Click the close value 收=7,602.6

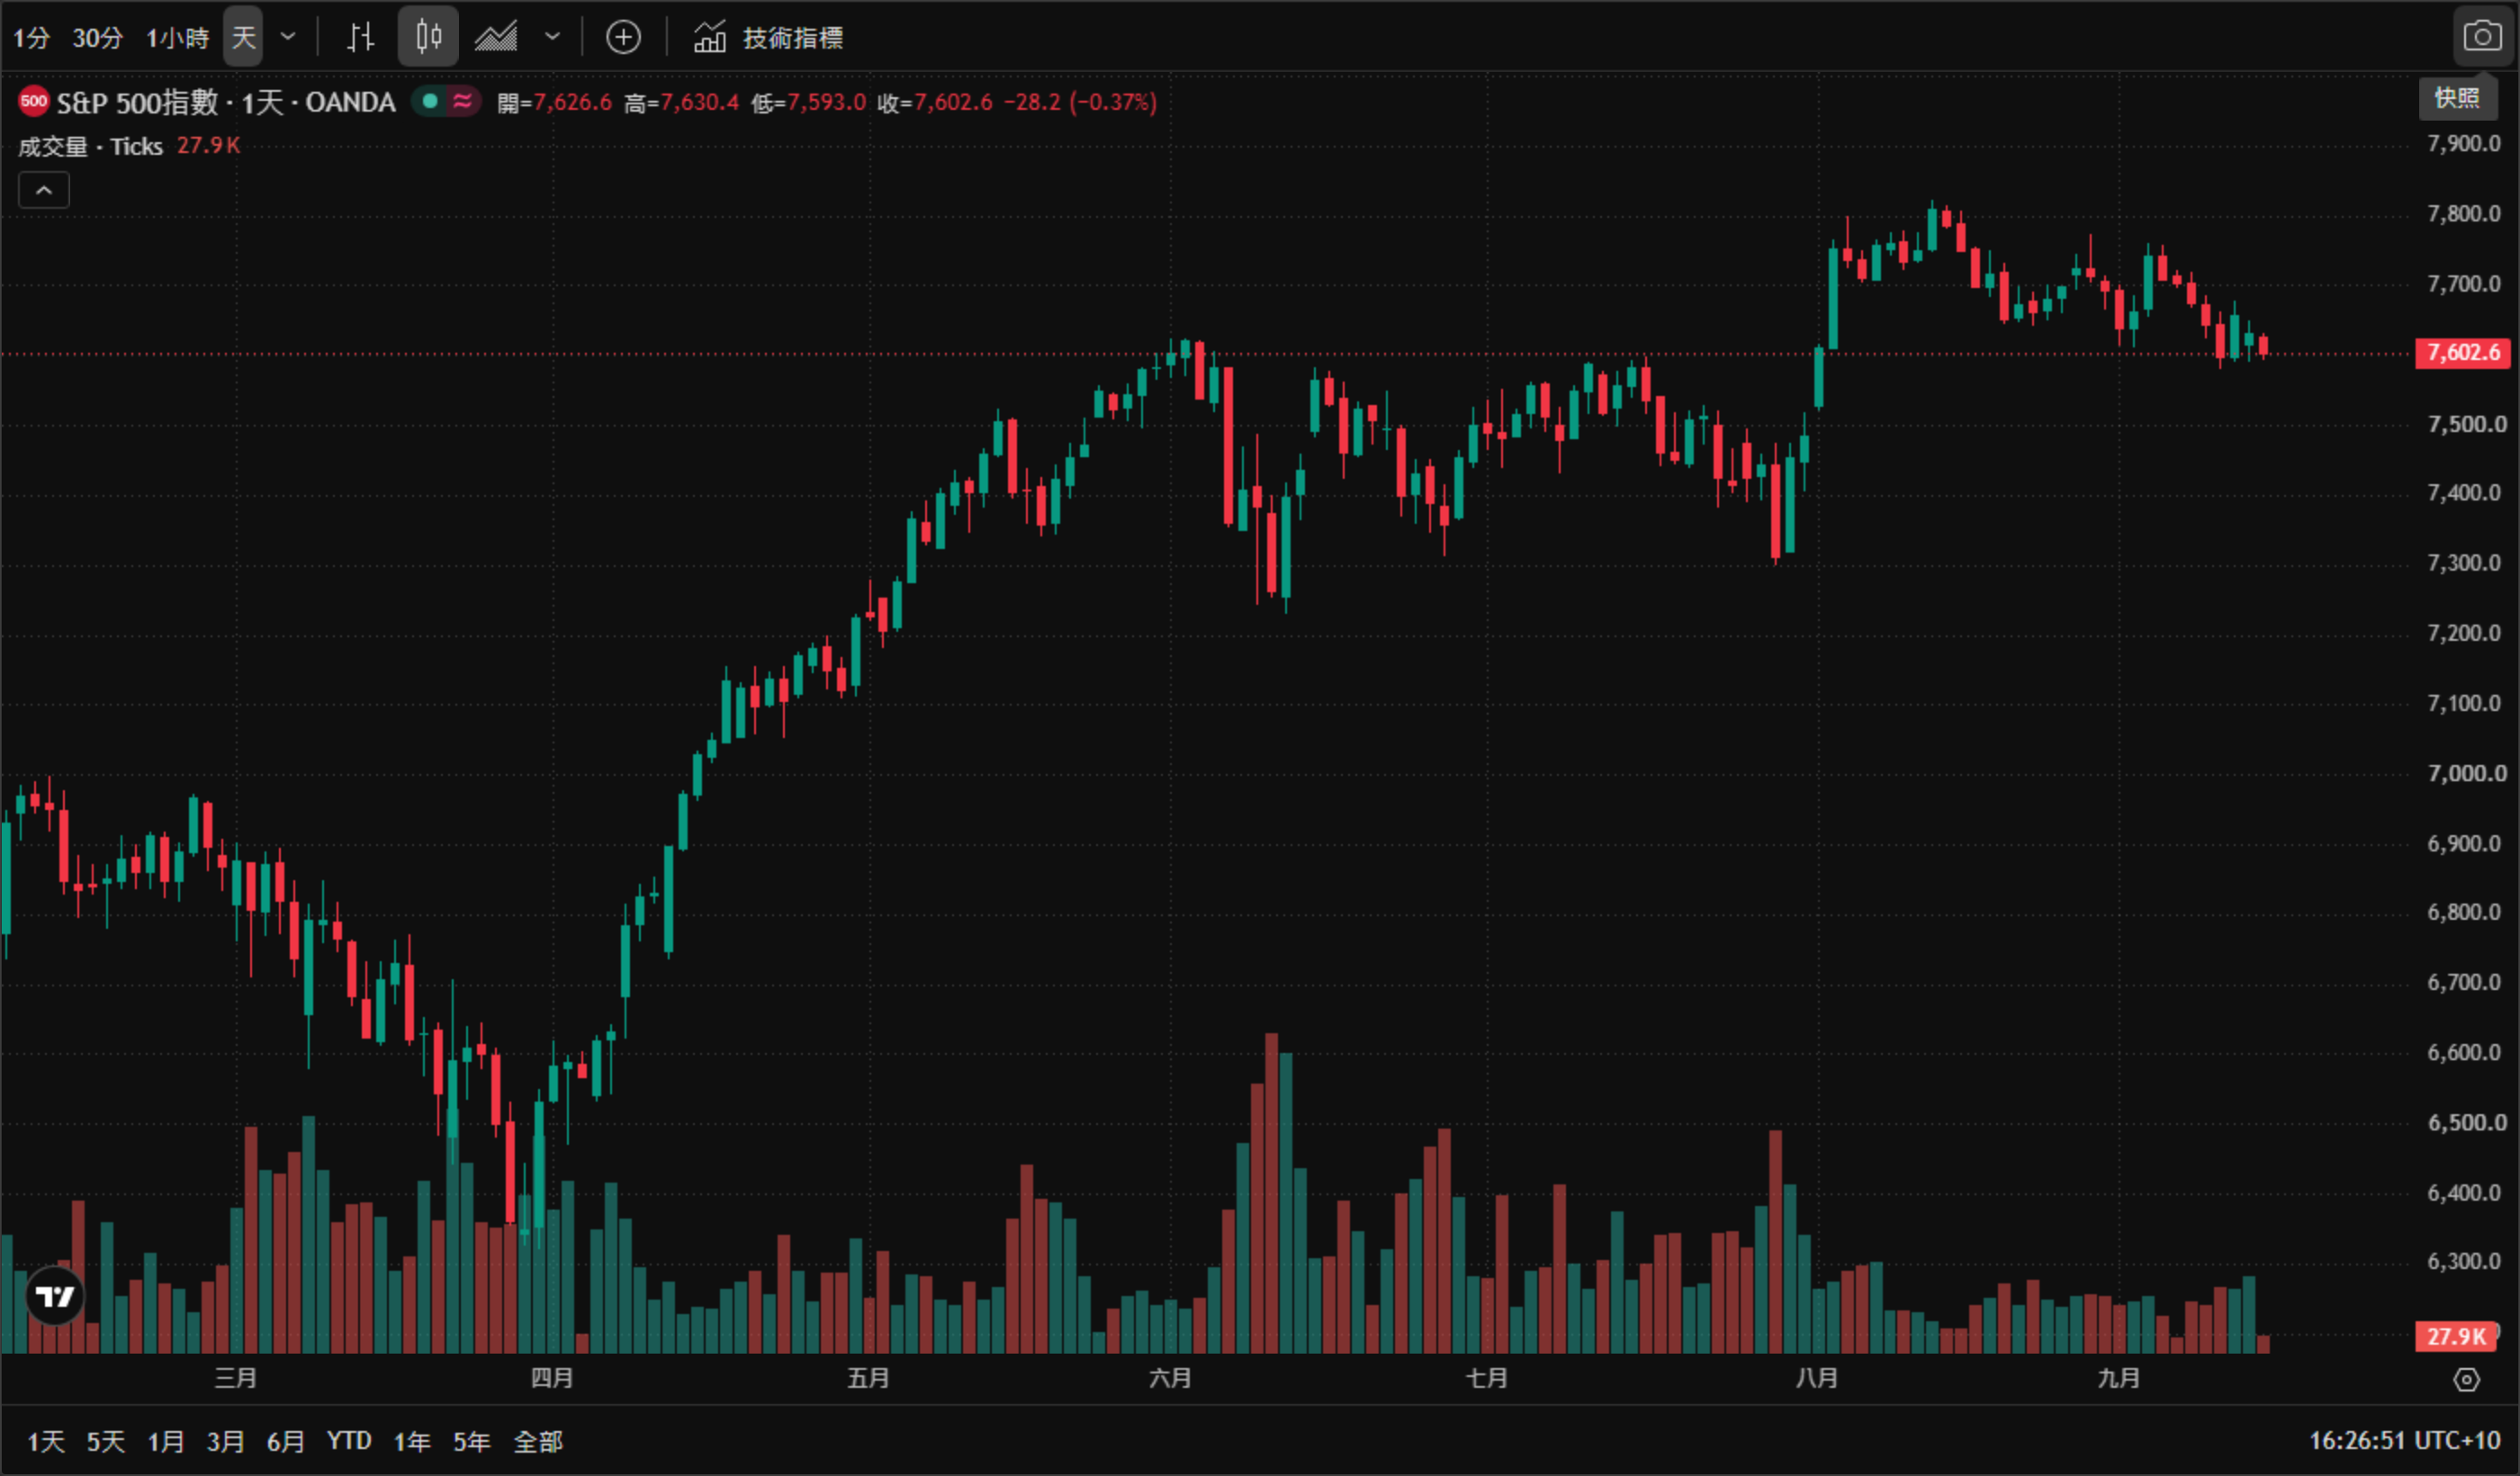click(935, 102)
